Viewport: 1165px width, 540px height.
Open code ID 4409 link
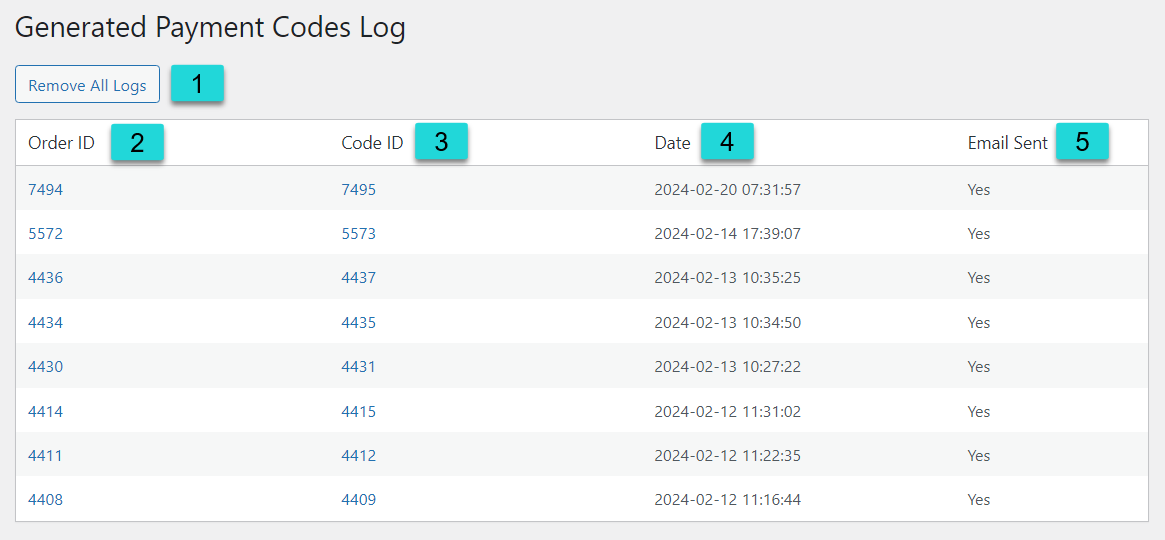pos(359,500)
